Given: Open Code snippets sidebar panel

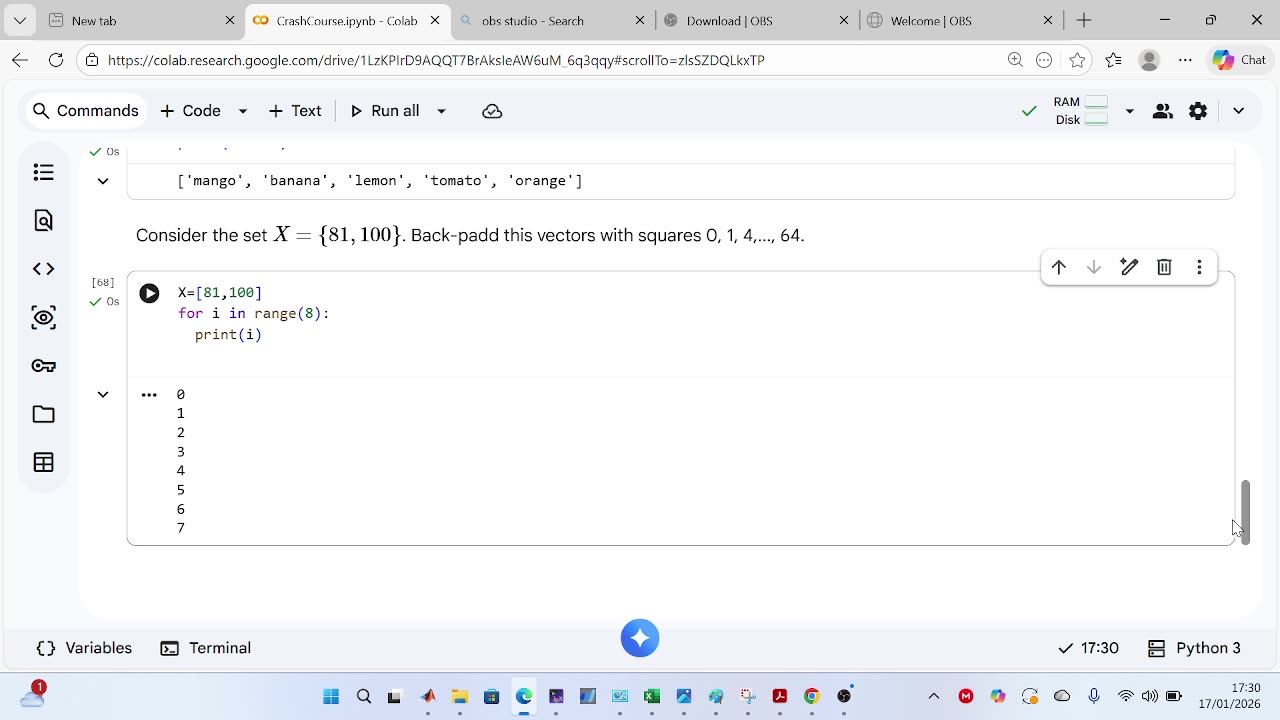Looking at the screenshot, I should pyautogui.click(x=43, y=269).
